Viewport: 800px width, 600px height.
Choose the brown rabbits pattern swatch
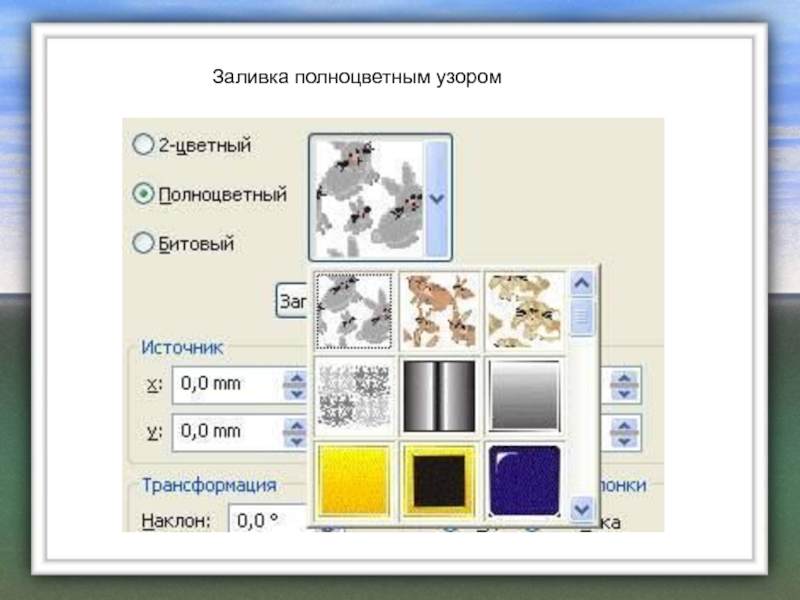pos(440,310)
